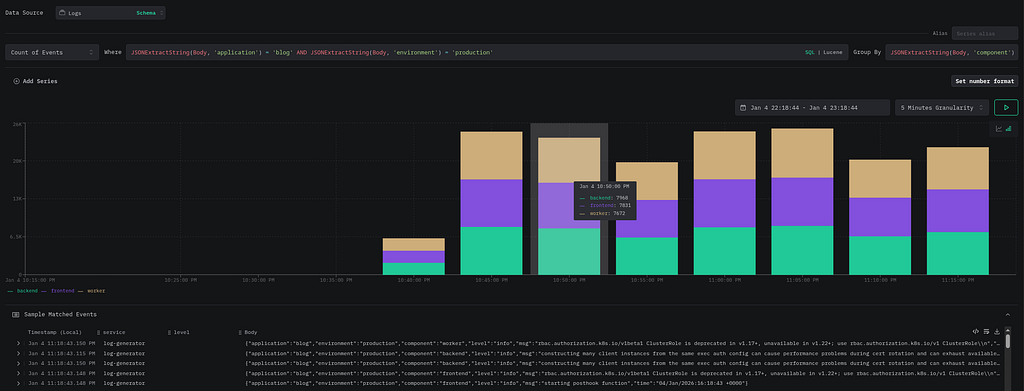Click the events table scroll up arrow
1024x391 pixels.
[1008, 331]
